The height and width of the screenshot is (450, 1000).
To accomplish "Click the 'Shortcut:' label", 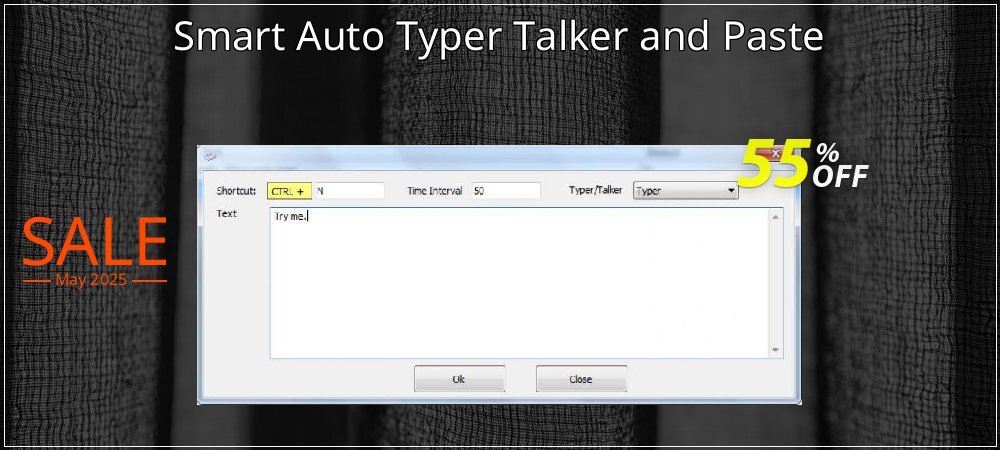I will pos(236,191).
